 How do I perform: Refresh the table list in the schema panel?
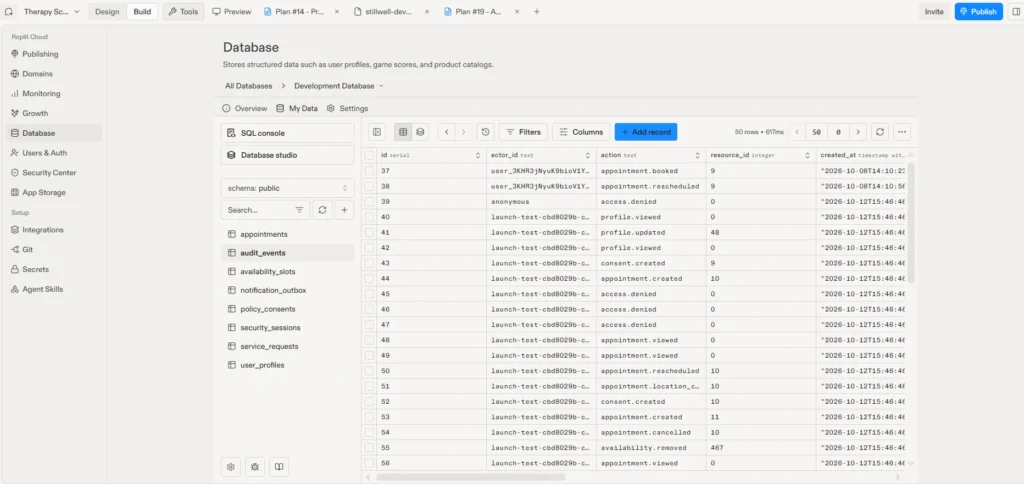[322, 210]
